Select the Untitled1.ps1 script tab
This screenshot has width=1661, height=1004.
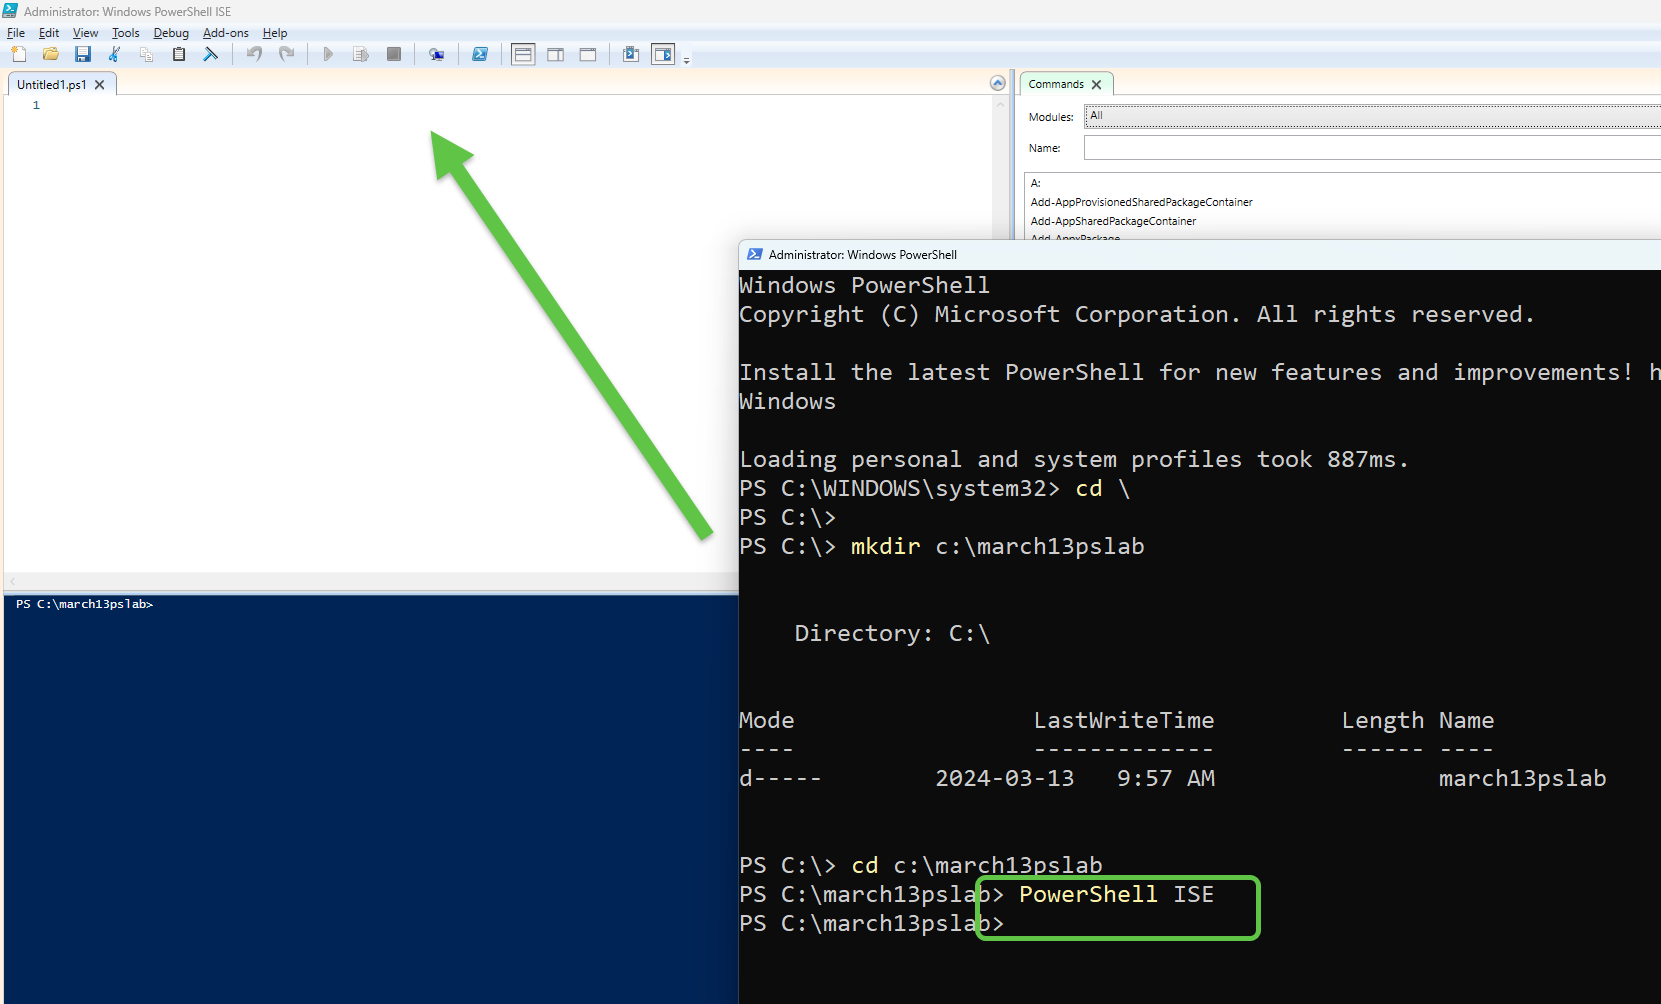click(x=52, y=85)
